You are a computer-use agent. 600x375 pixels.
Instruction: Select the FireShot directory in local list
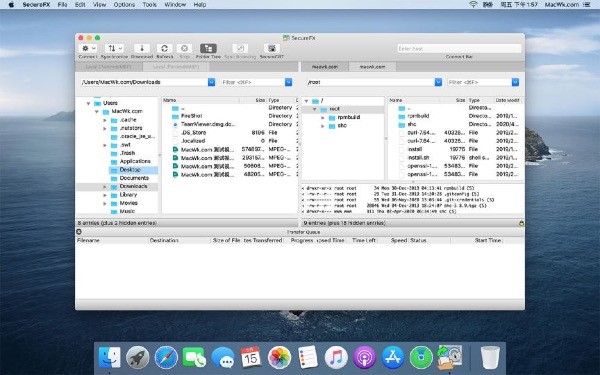(x=191, y=116)
